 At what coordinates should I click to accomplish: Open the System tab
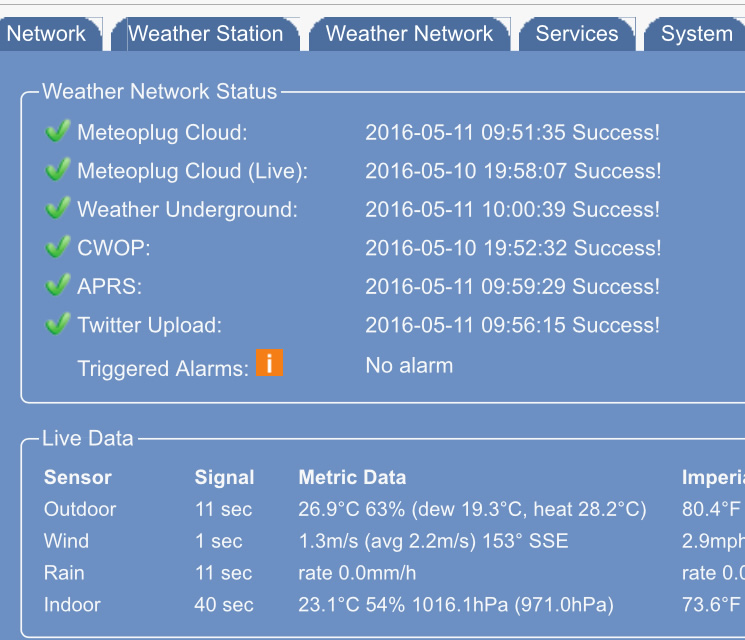tap(696, 34)
